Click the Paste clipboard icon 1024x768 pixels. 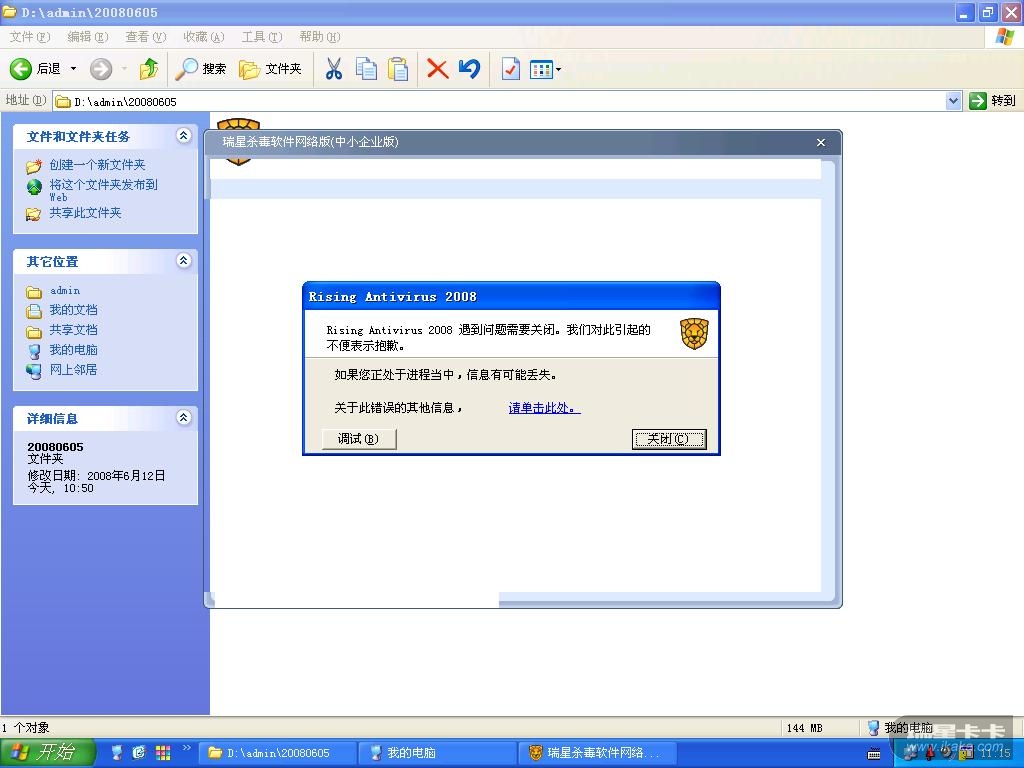click(398, 69)
